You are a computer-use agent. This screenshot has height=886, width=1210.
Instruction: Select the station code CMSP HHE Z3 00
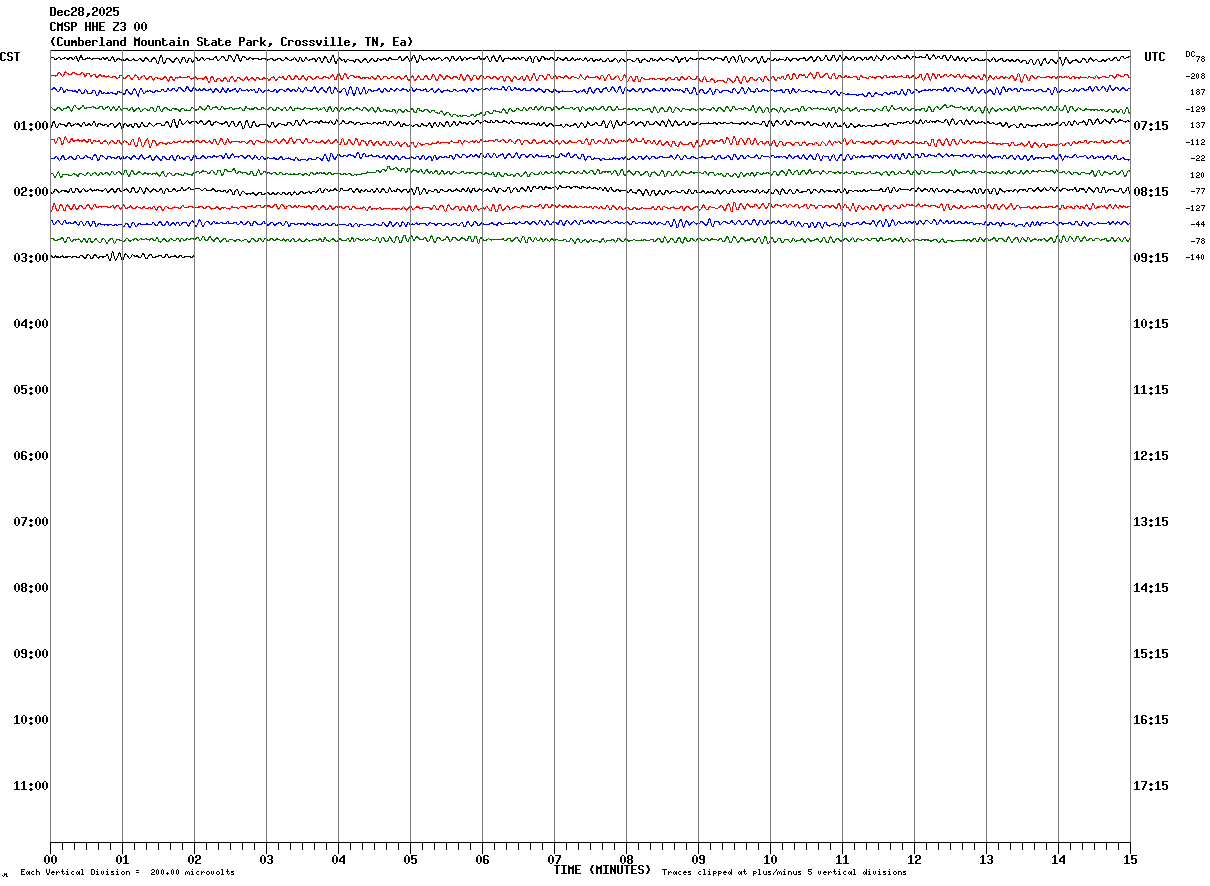pos(98,27)
